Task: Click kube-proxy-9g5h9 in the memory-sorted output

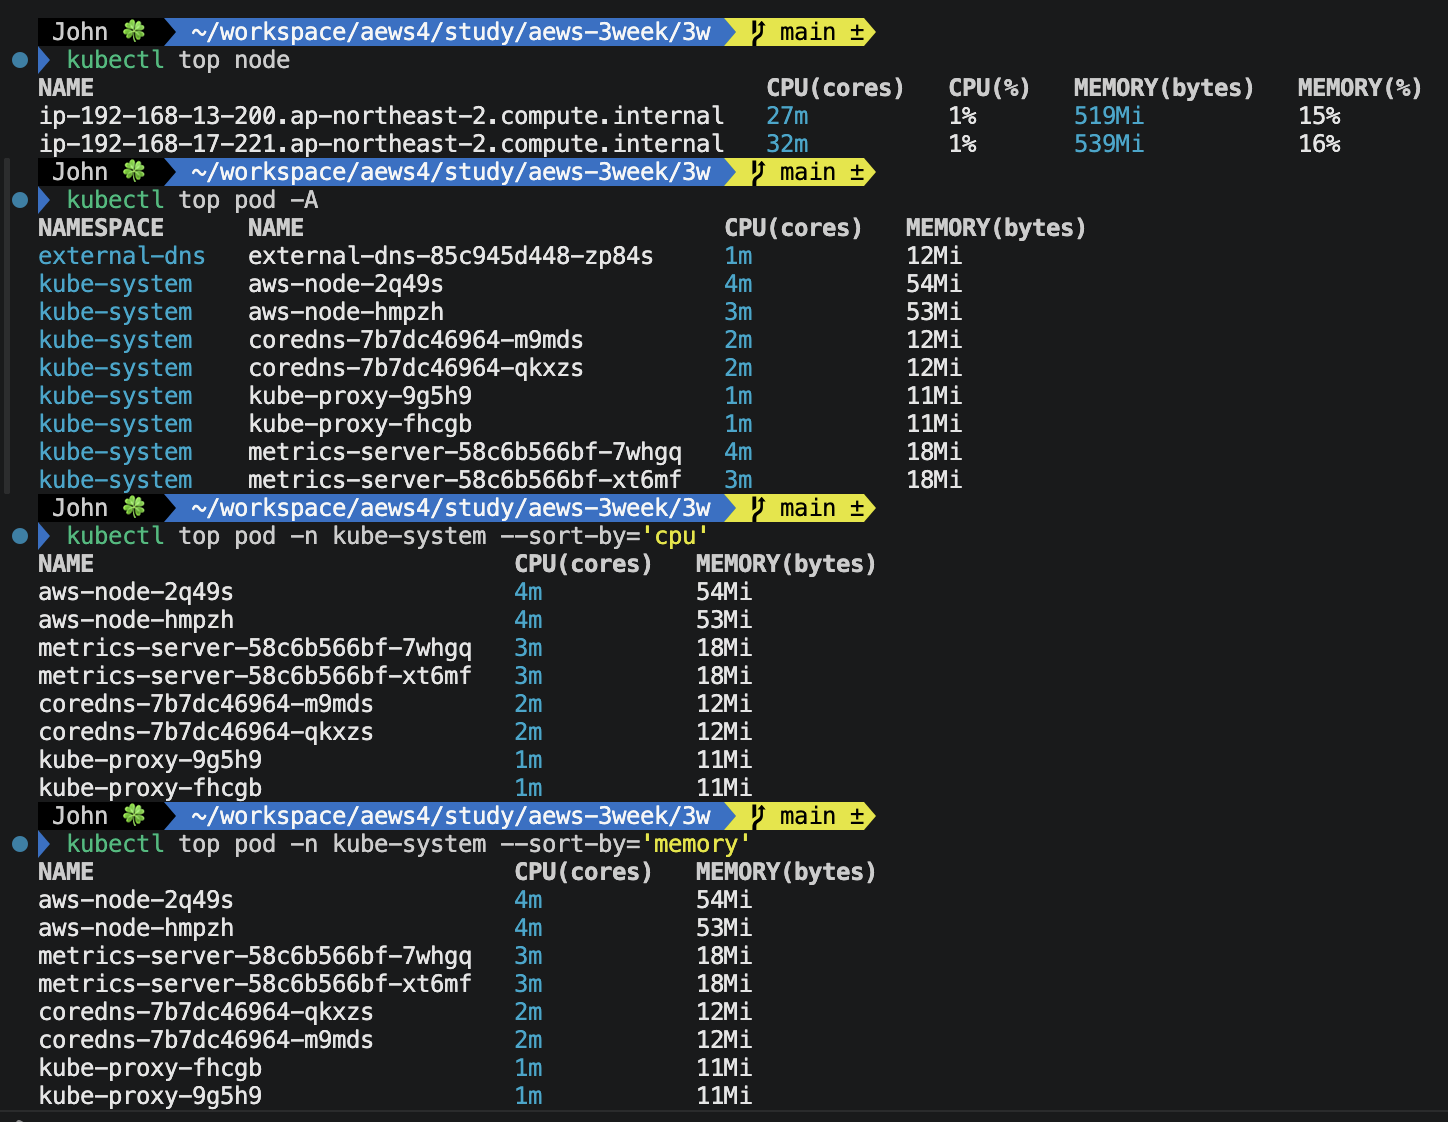Action: coord(150,1096)
